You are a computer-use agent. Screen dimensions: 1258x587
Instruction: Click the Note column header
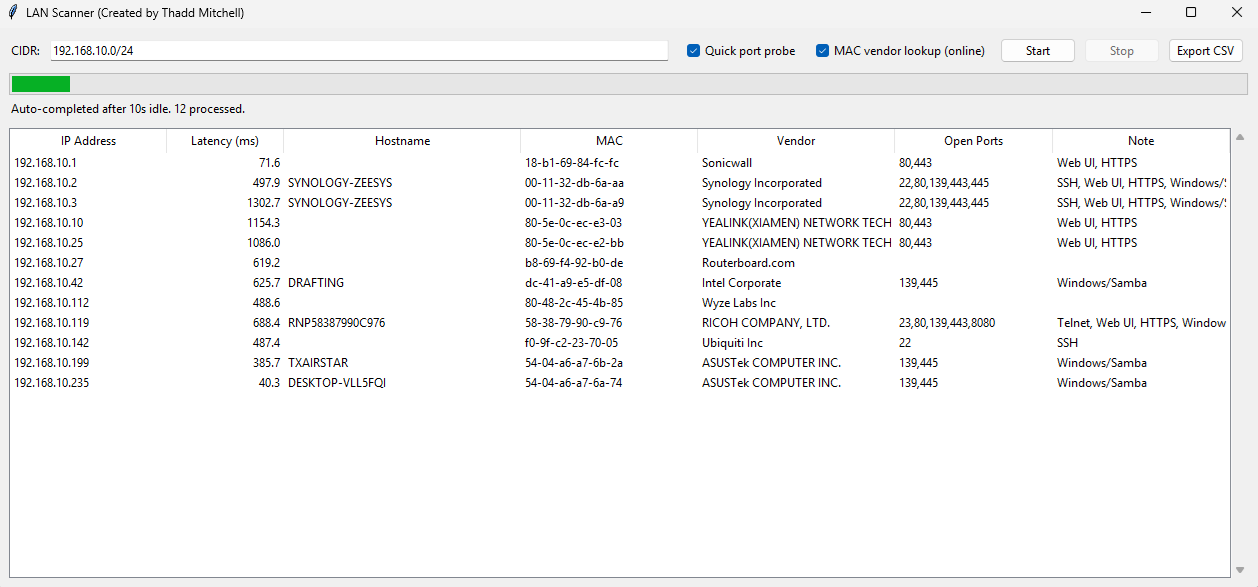[1141, 141]
